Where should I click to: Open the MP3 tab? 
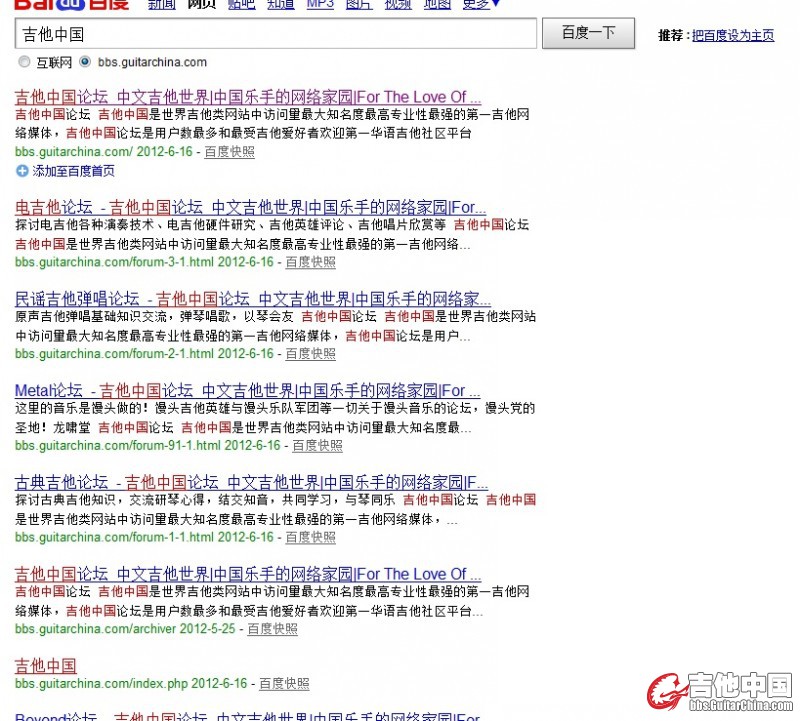click(320, 5)
